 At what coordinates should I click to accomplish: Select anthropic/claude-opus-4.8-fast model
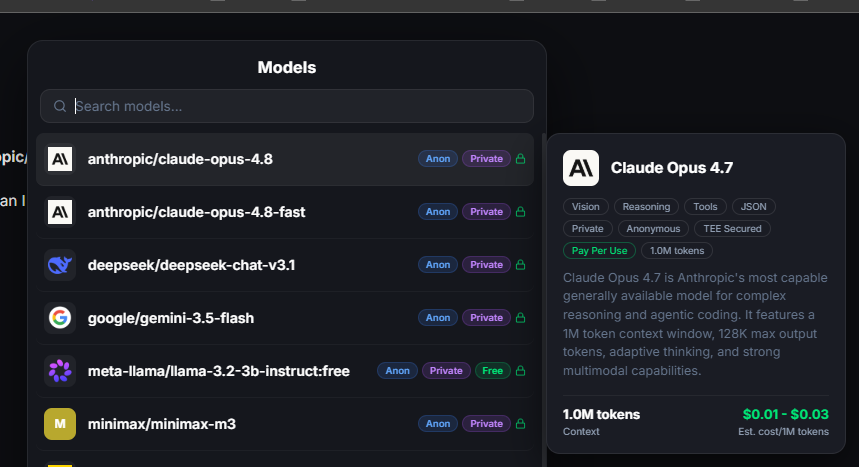[x=285, y=212]
